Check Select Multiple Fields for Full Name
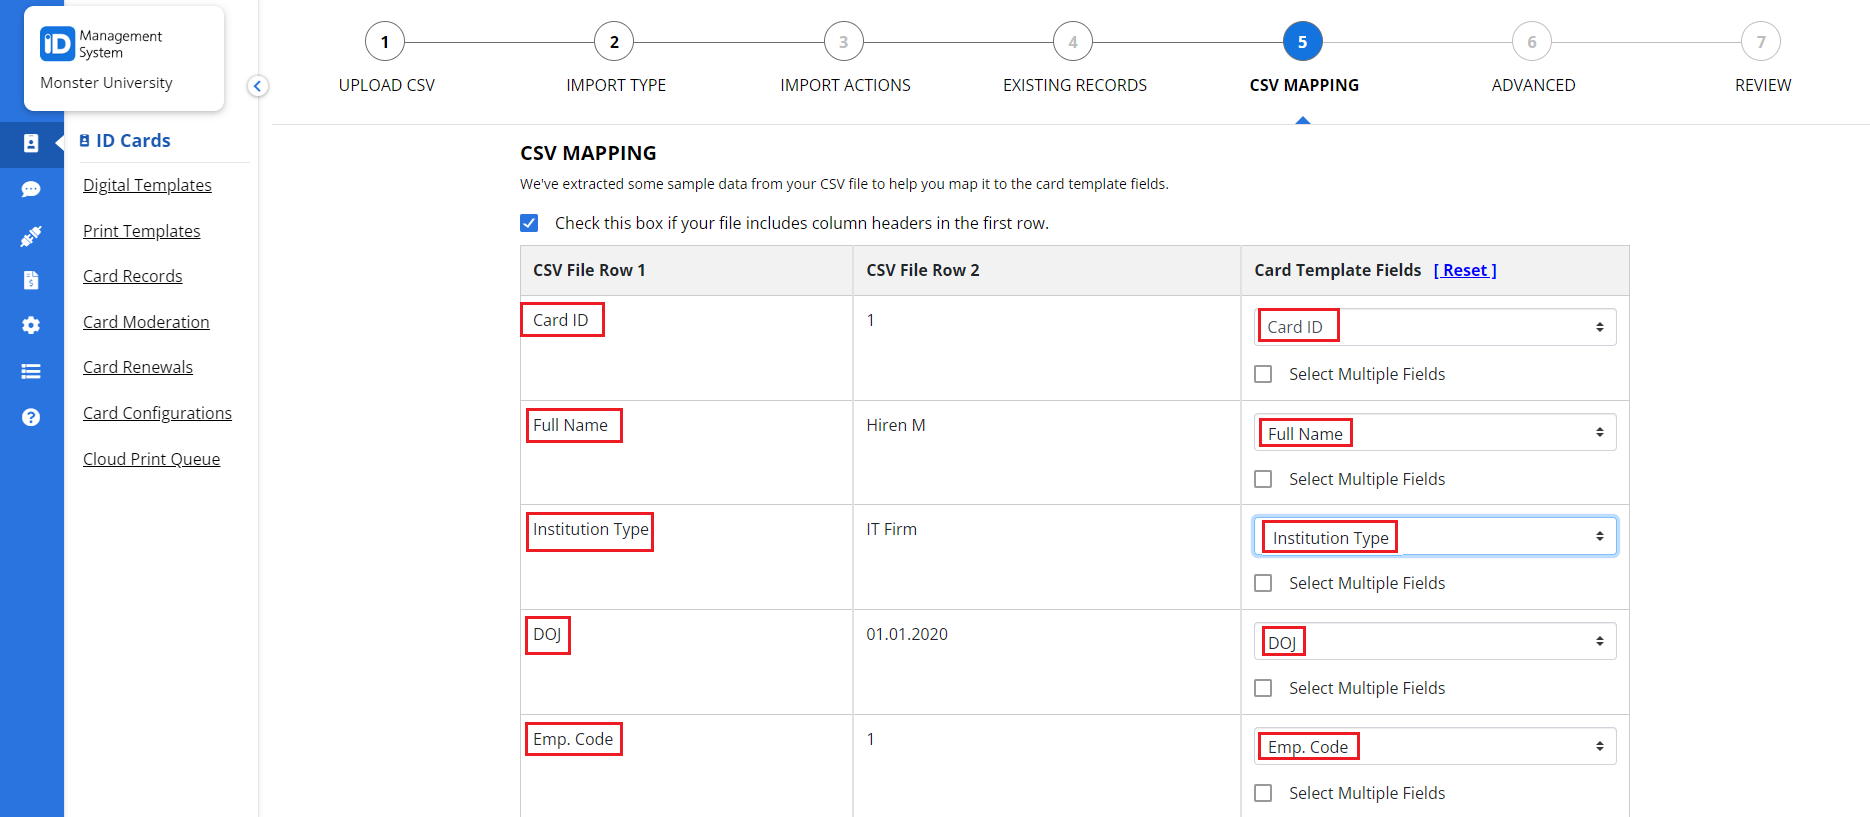1870x817 pixels. 1263,479
